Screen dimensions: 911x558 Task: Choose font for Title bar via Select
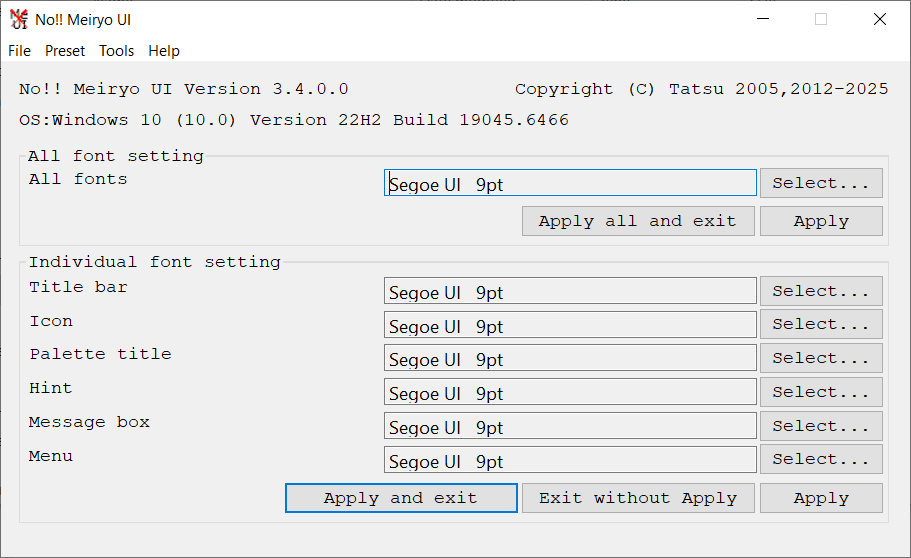tap(820, 291)
